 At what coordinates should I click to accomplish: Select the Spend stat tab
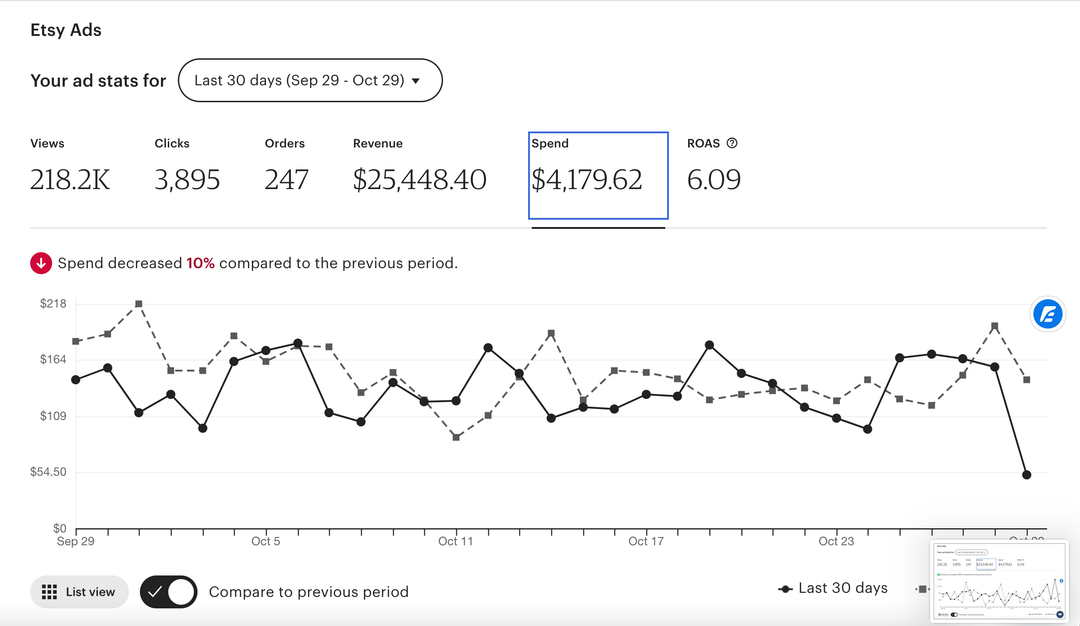click(x=597, y=175)
